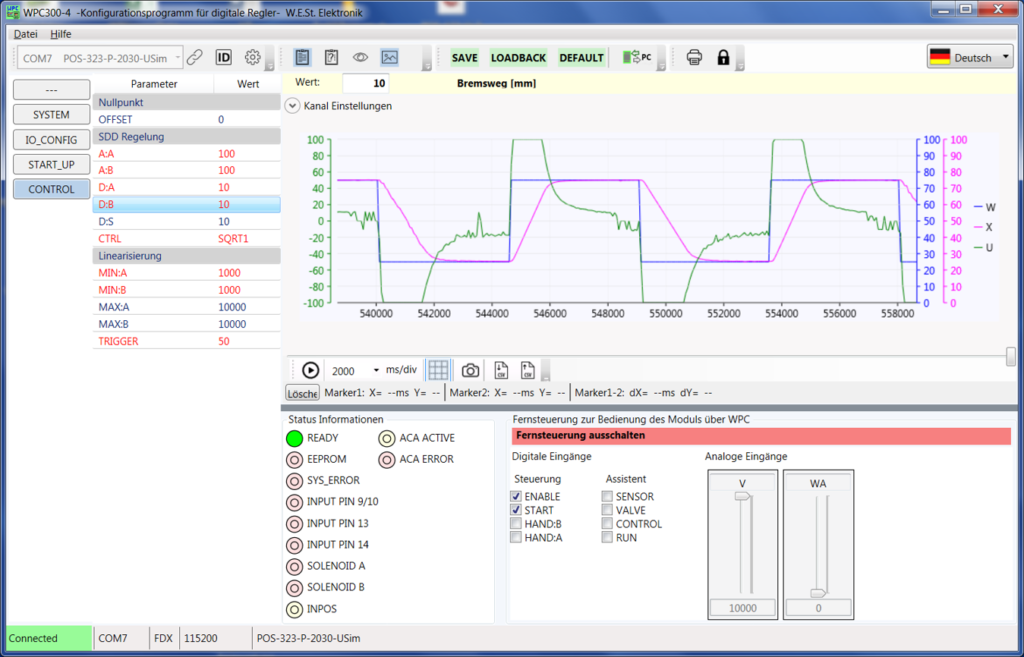Open settings via the gear icon
This screenshot has height=657, width=1024.
[253, 57]
